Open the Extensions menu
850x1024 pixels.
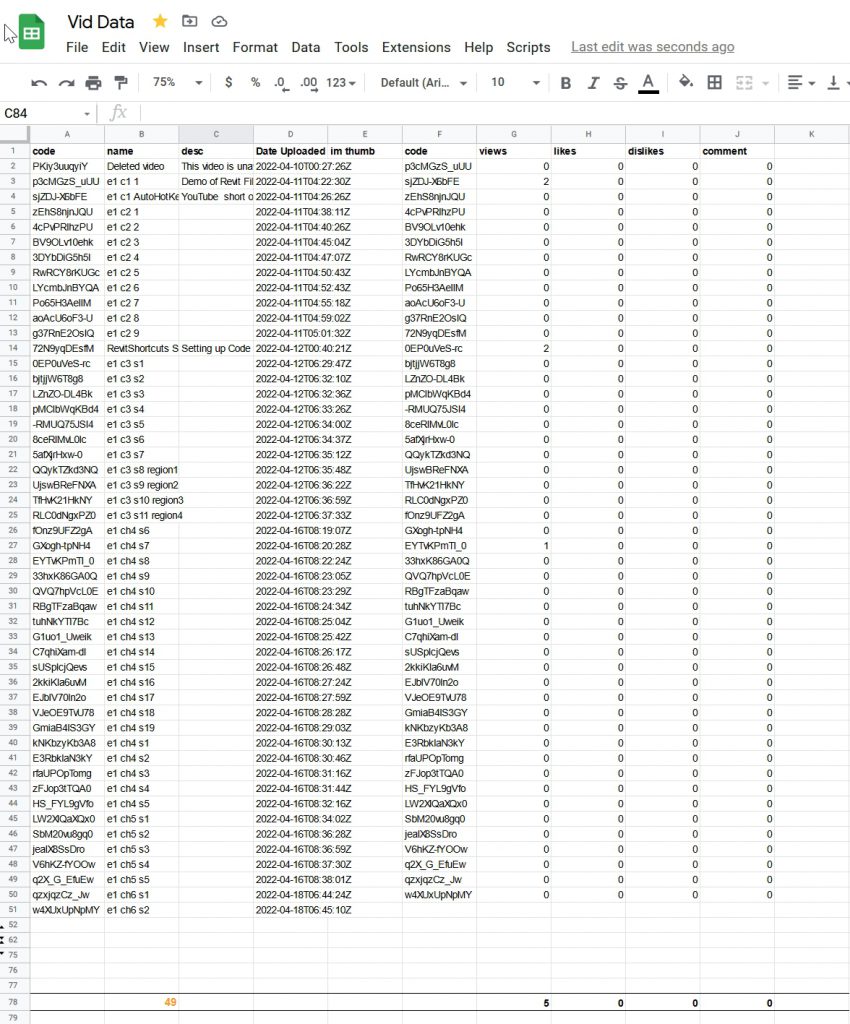pyautogui.click(x=416, y=47)
